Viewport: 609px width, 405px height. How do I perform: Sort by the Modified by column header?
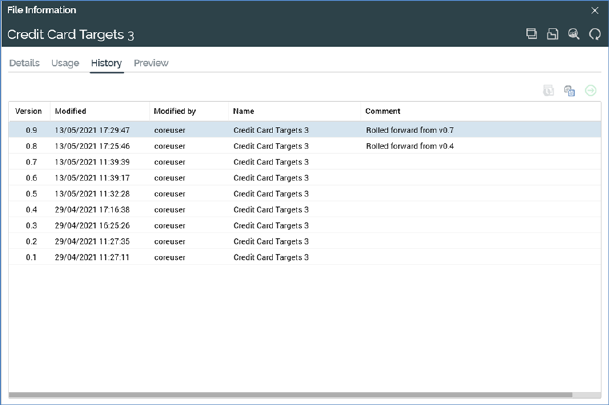175,111
